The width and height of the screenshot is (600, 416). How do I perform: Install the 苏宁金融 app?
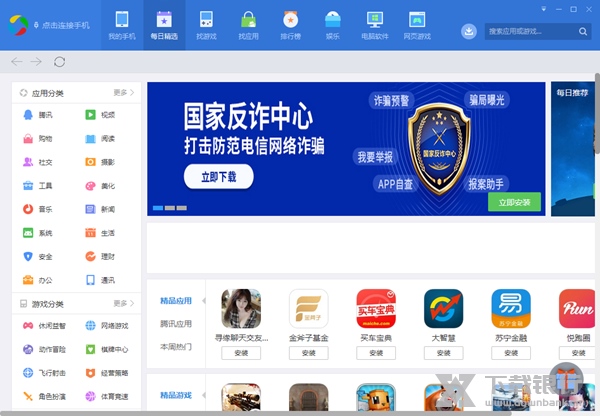pos(511,353)
